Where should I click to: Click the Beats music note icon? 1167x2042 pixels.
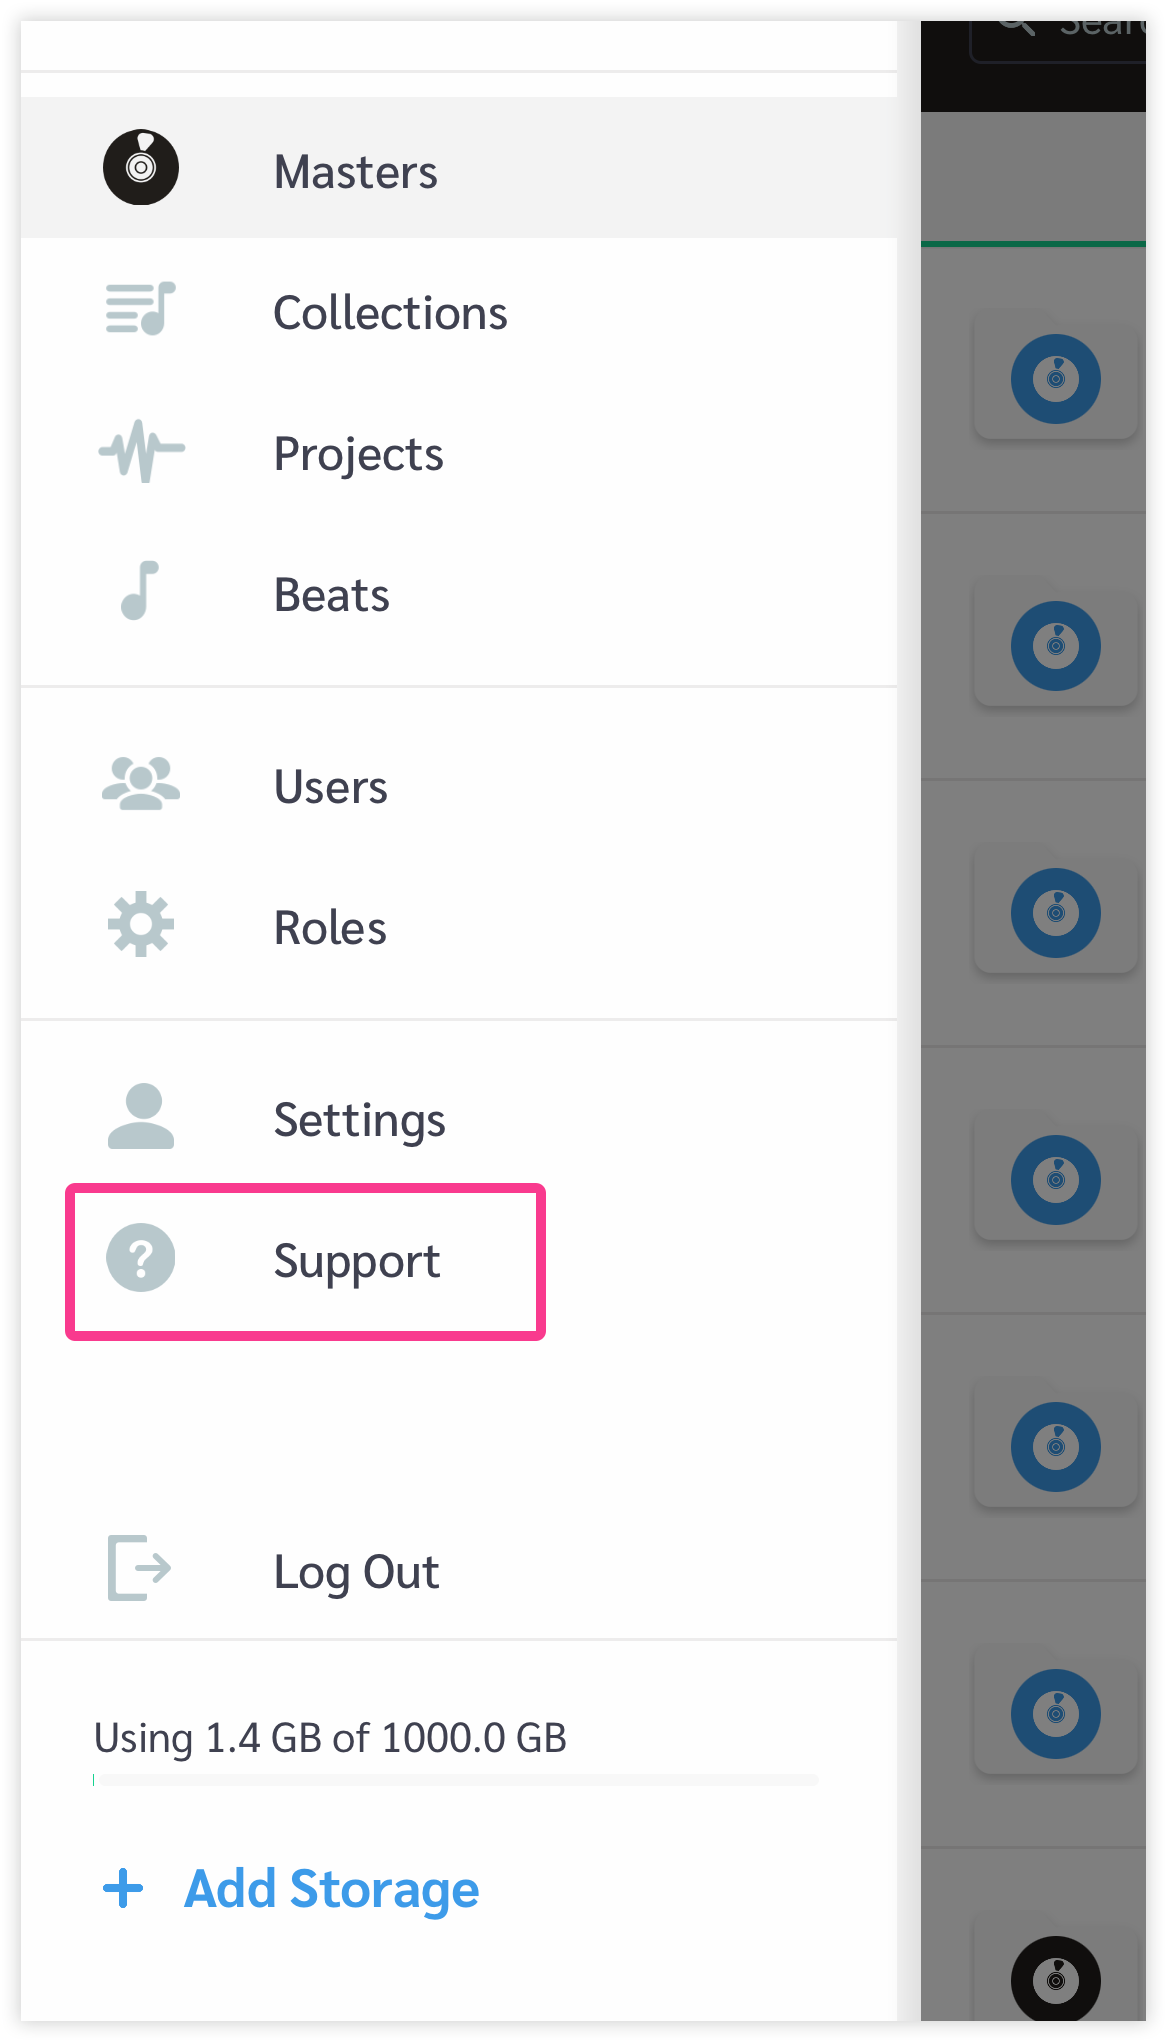(140, 590)
